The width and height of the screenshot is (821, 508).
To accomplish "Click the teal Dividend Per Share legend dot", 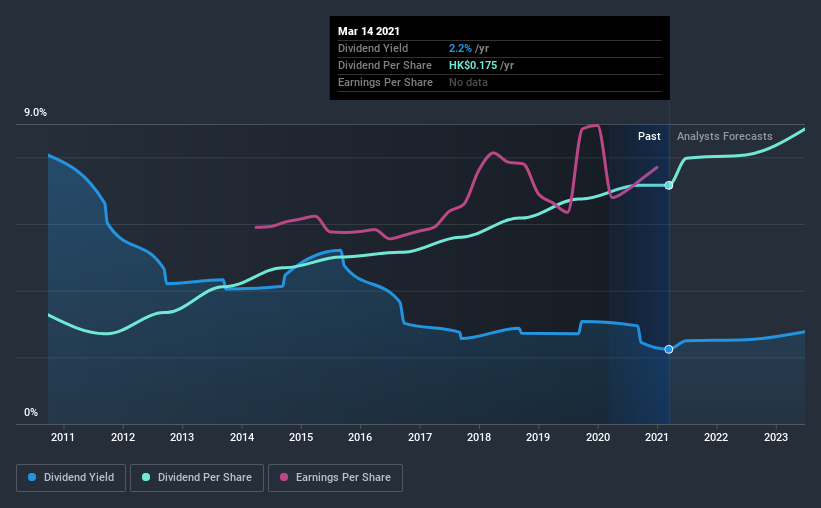I will (x=146, y=477).
